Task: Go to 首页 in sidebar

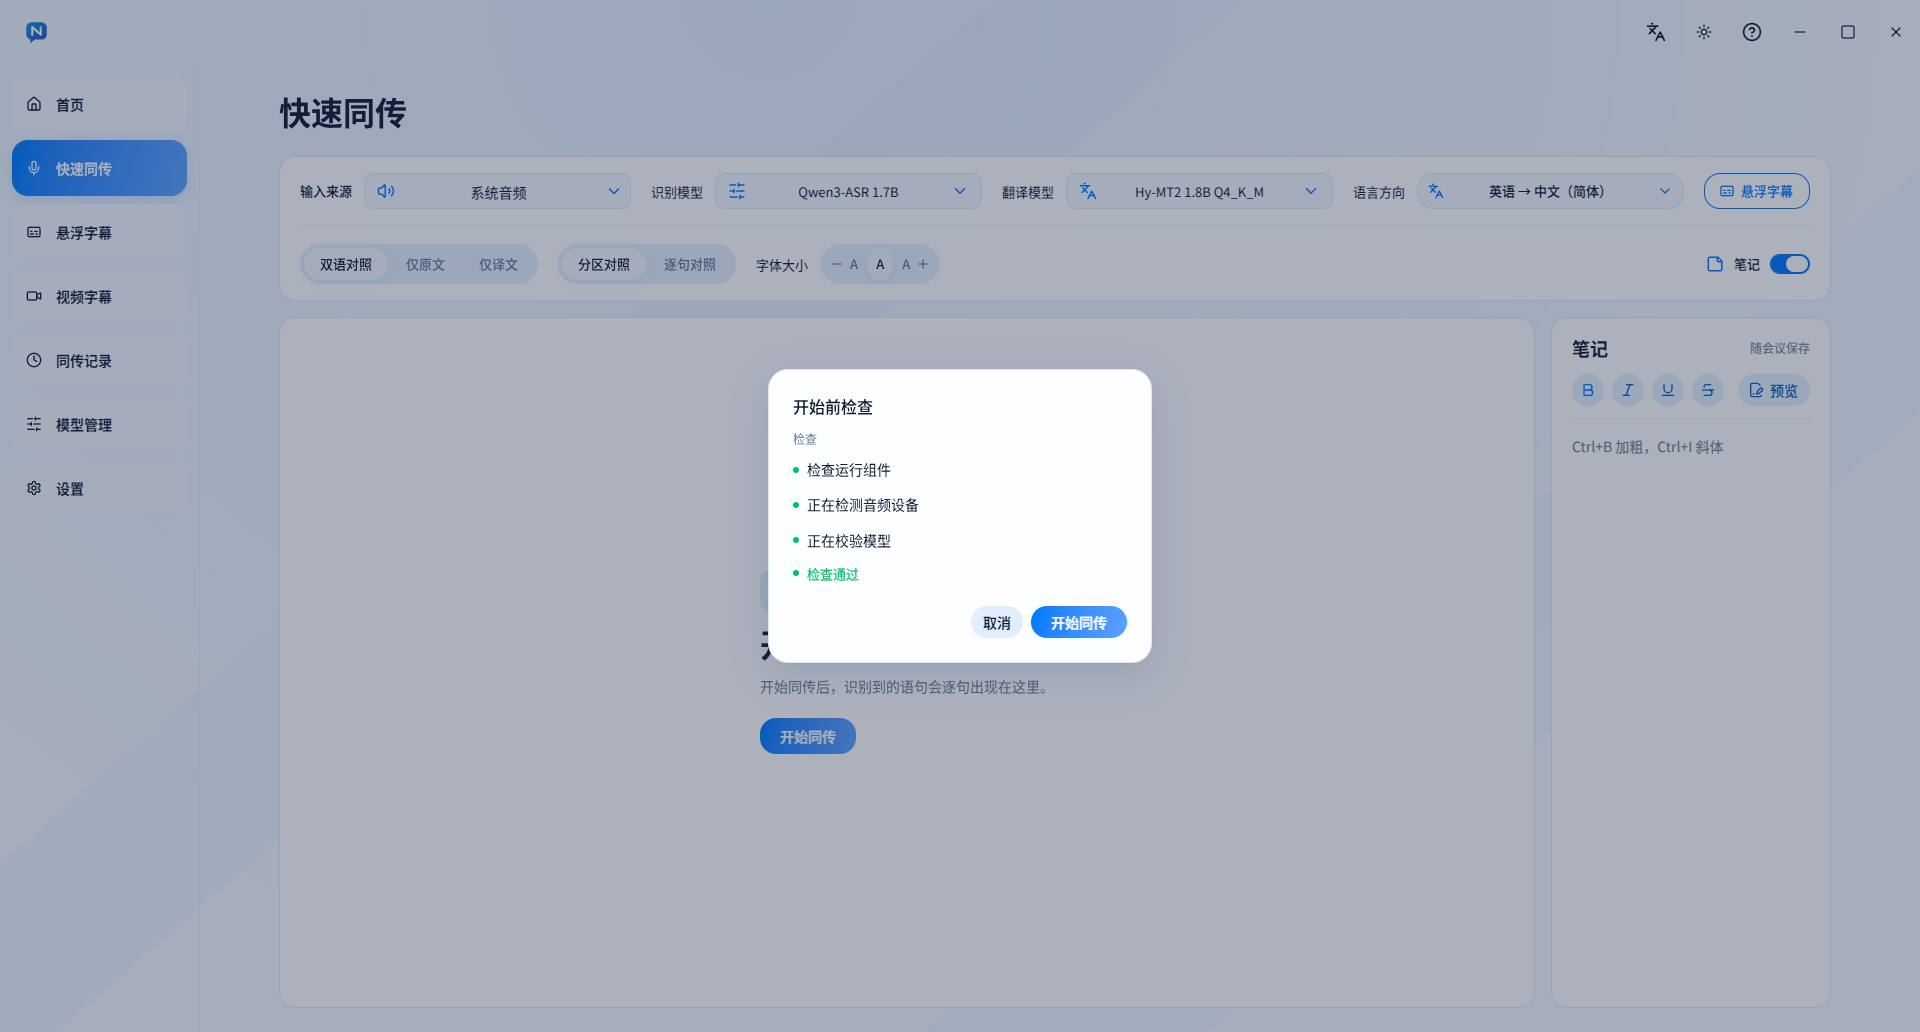Action: [99, 104]
